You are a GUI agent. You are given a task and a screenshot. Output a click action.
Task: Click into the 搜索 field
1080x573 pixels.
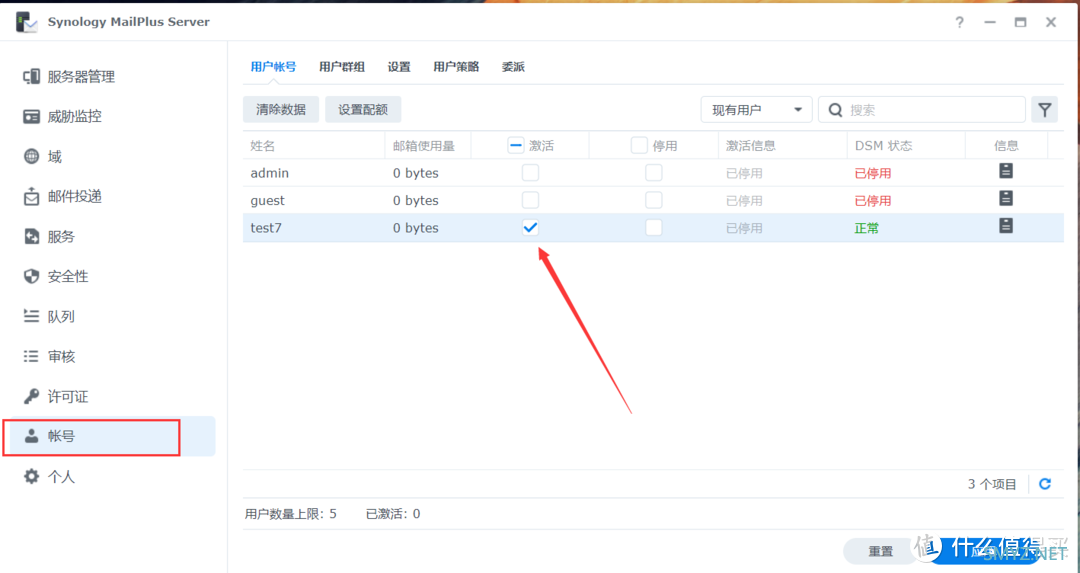922,110
